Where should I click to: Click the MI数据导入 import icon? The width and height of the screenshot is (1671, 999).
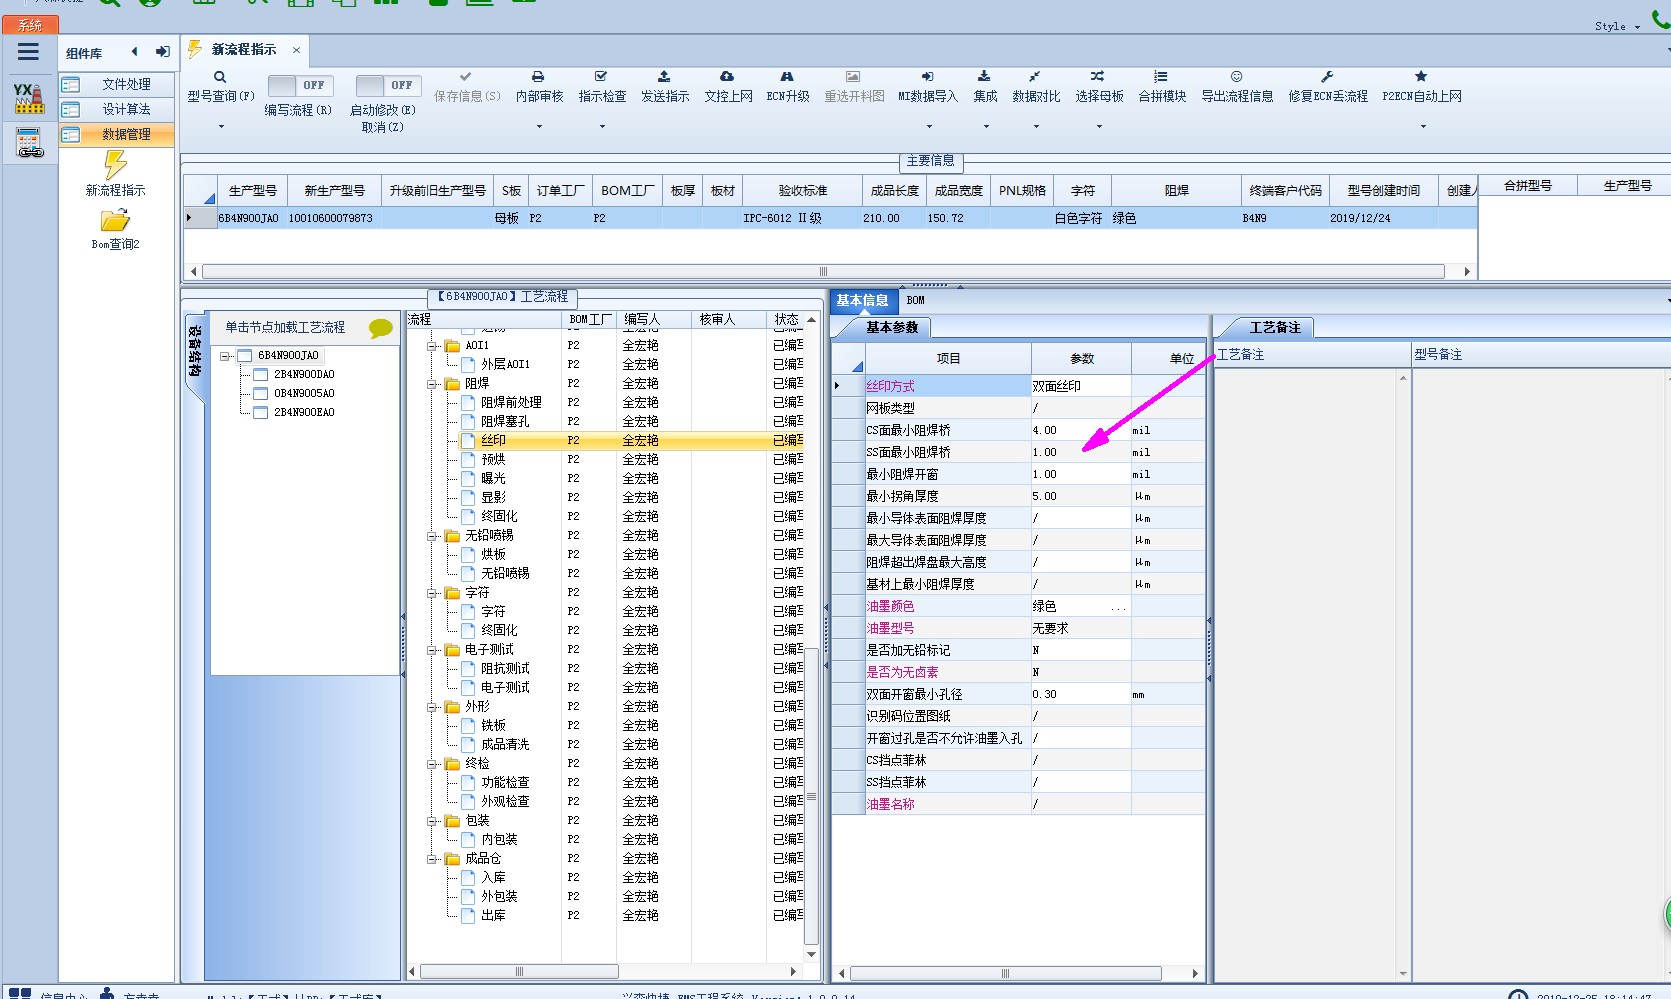tap(927, 77)
